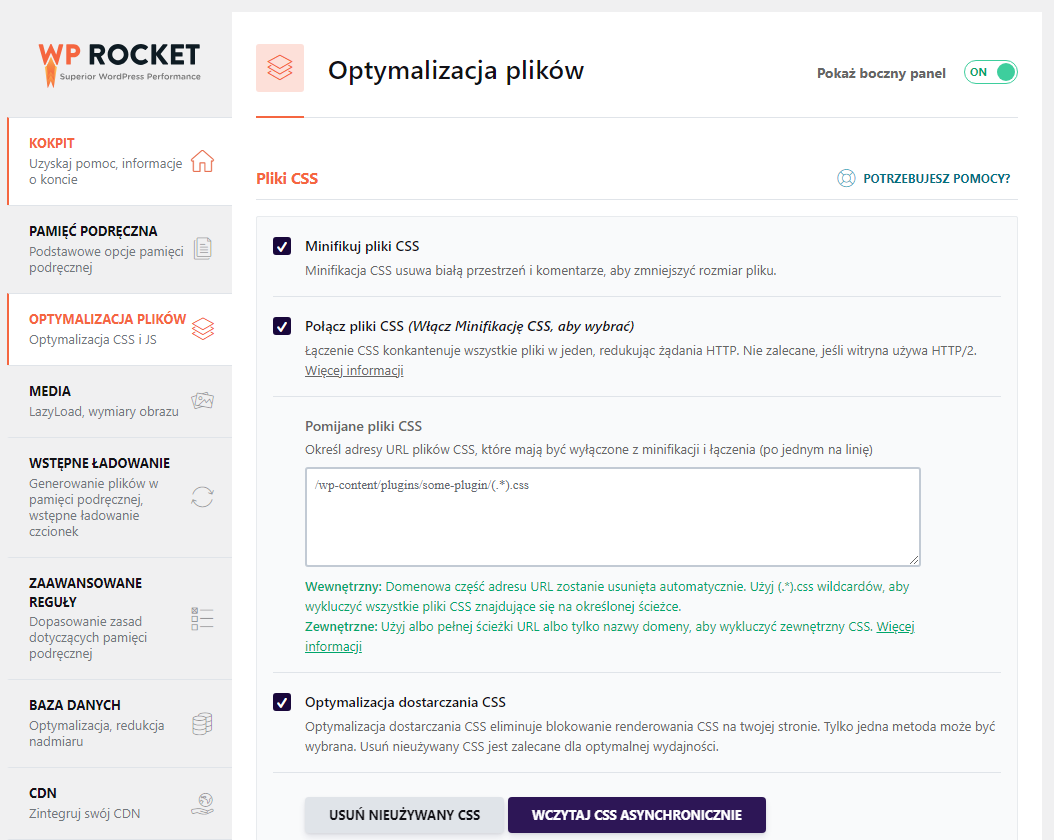Uncheck Minifikuj pliki CSS checkbox
The image size is (1054, 840).
coord(282,246)
